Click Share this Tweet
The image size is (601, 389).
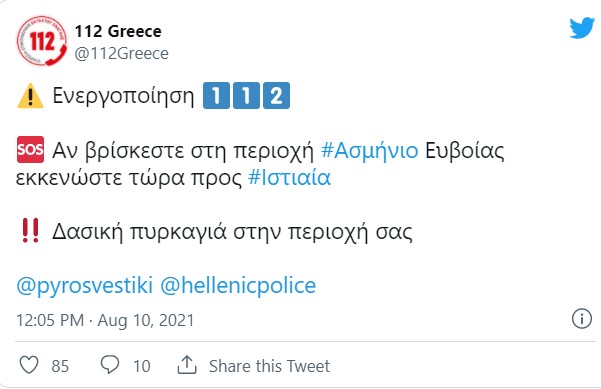269,366
